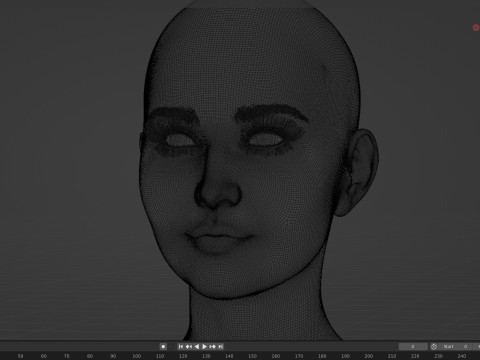Viewport: 480px width, 360px height.
Task: Toggle the preview range clock icon
Action: [434, 347]
